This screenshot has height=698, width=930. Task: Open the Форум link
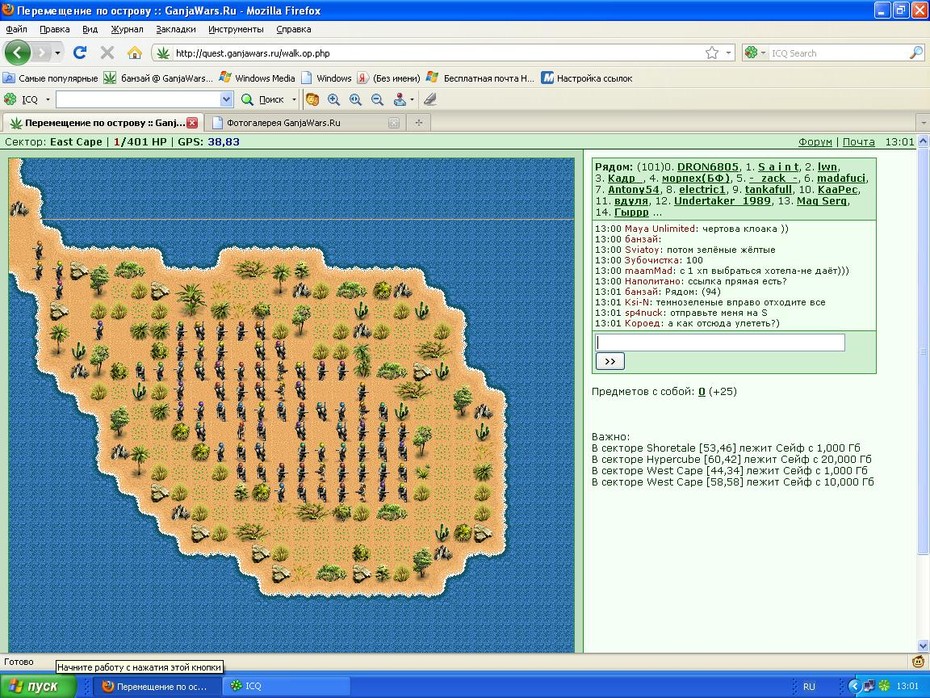pos(815,142)
